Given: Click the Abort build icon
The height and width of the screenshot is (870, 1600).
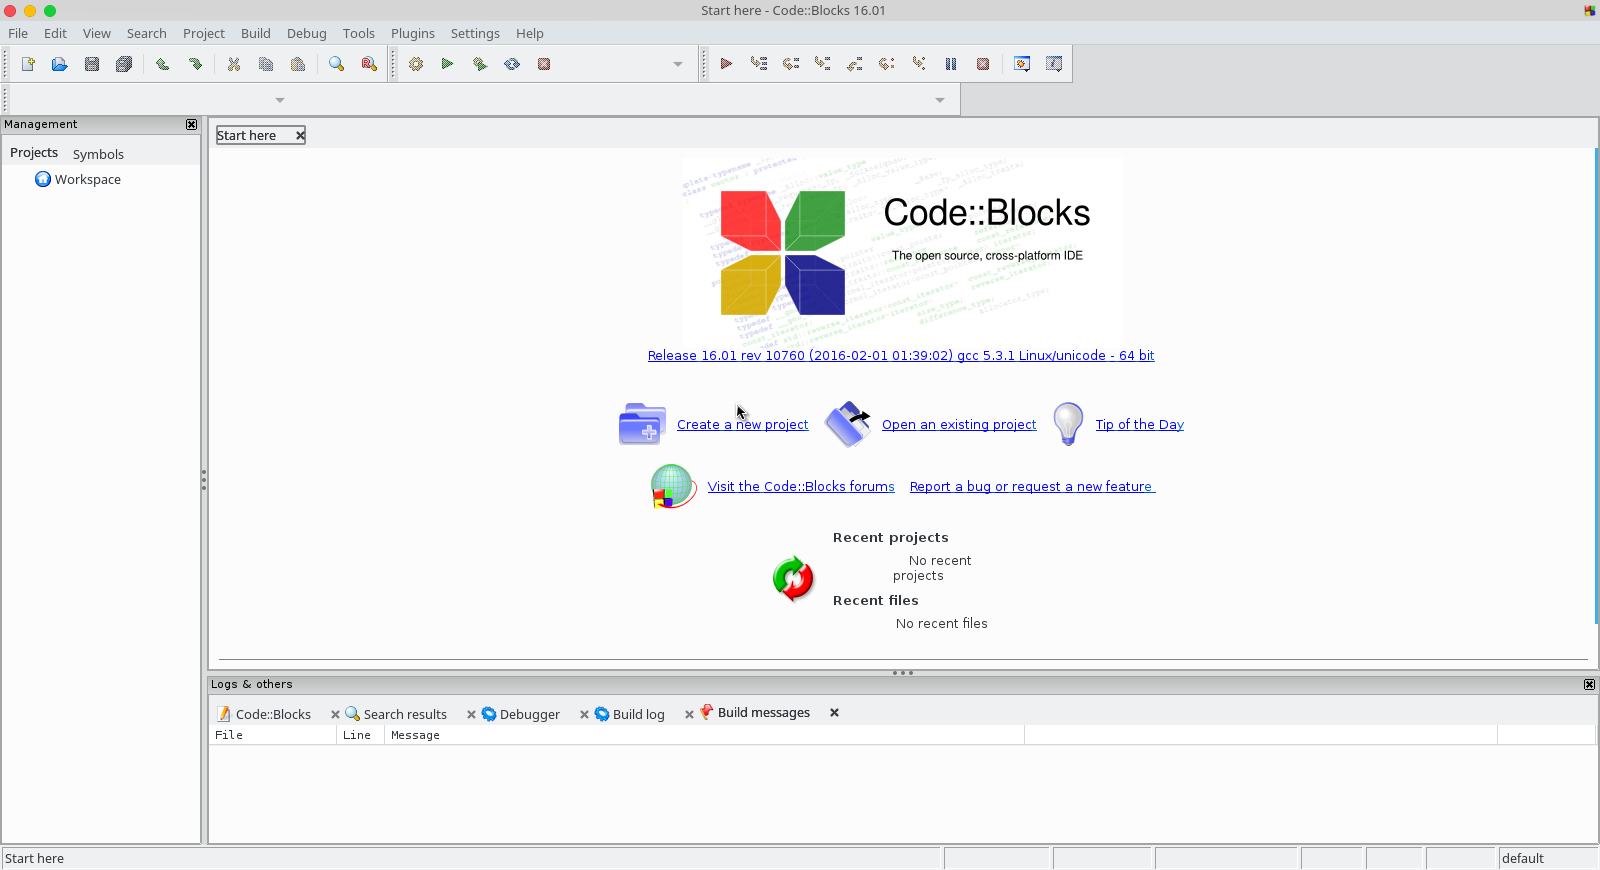Looking at the screenshot, I should 544,64.
